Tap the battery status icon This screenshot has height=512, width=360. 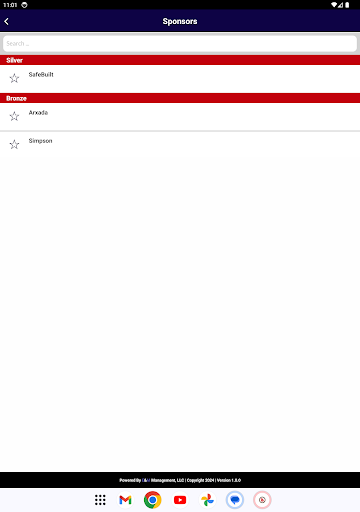point(347,5)
